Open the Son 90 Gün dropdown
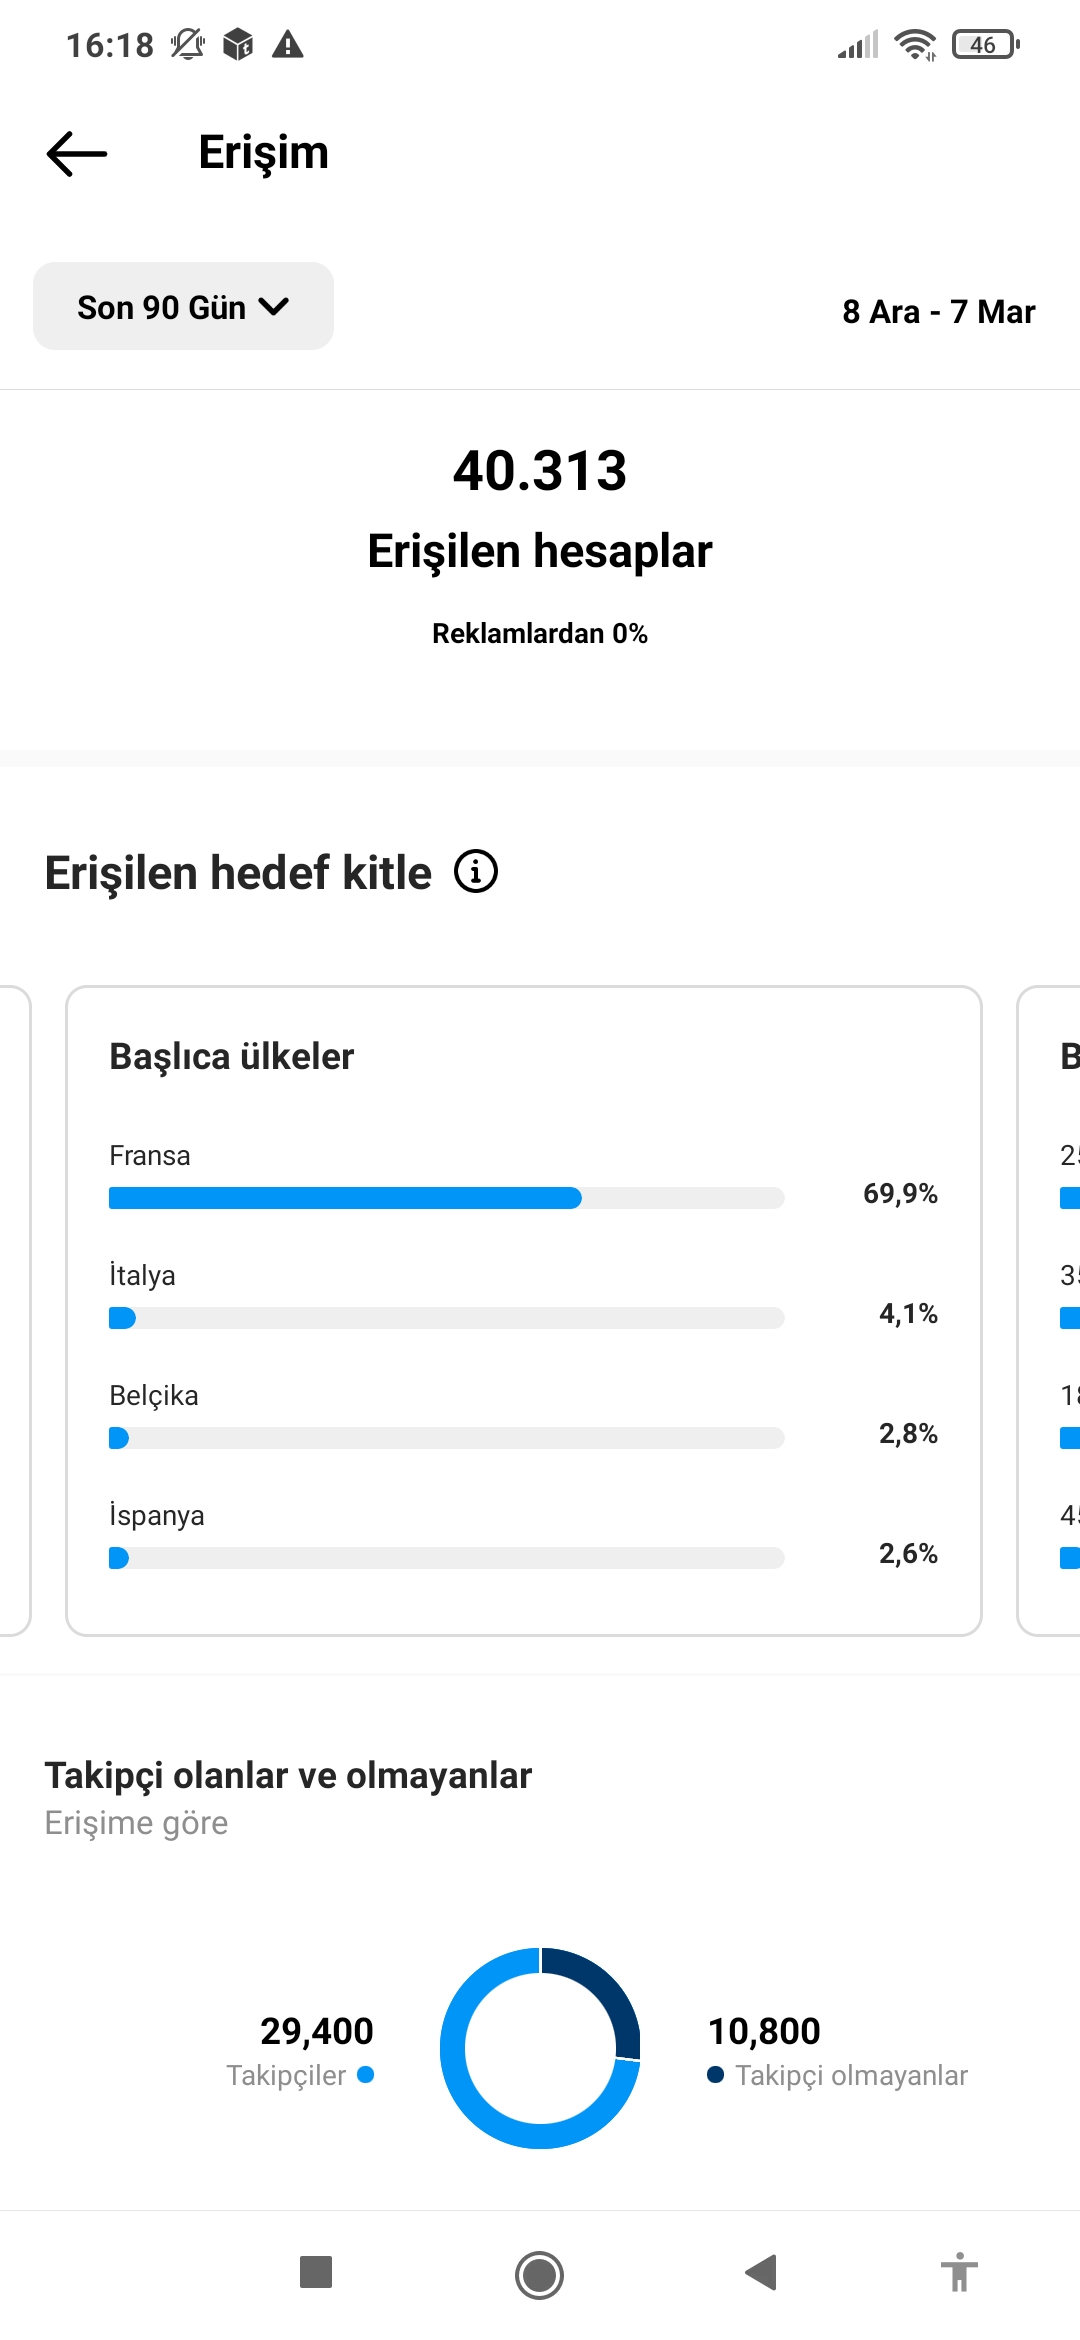 183,306
